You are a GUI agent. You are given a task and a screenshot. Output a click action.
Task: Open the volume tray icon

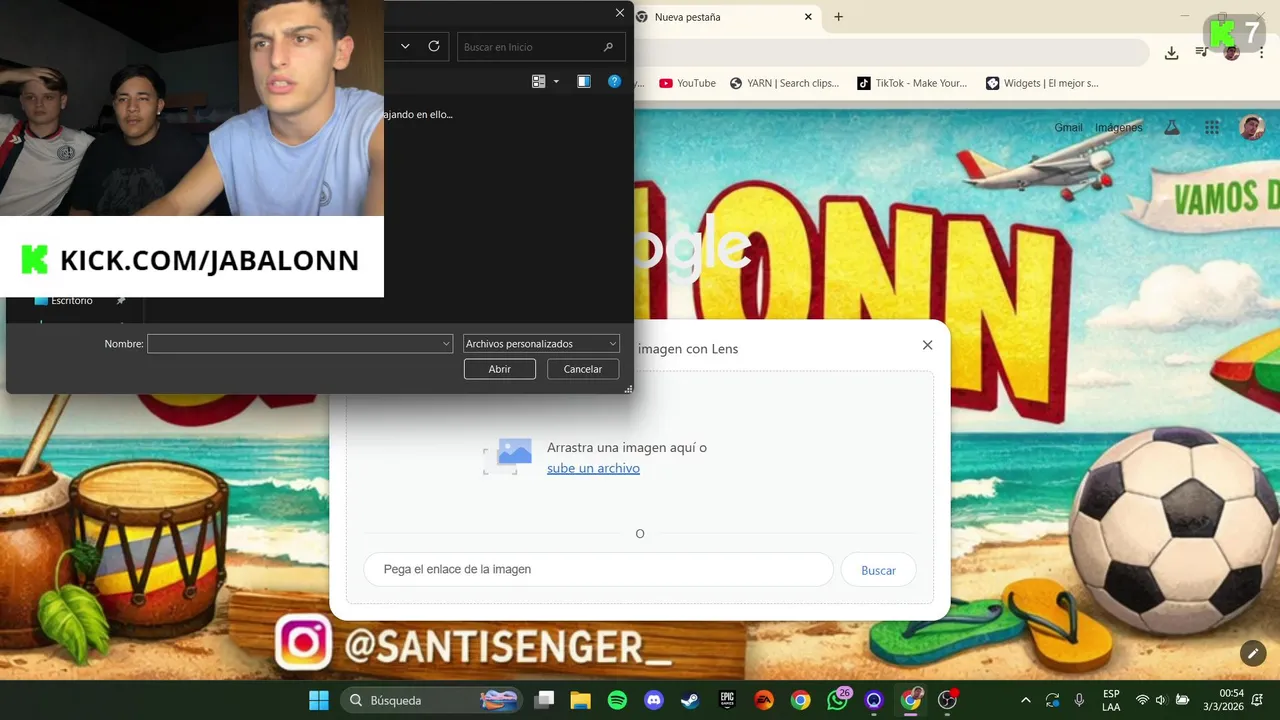1161,700
